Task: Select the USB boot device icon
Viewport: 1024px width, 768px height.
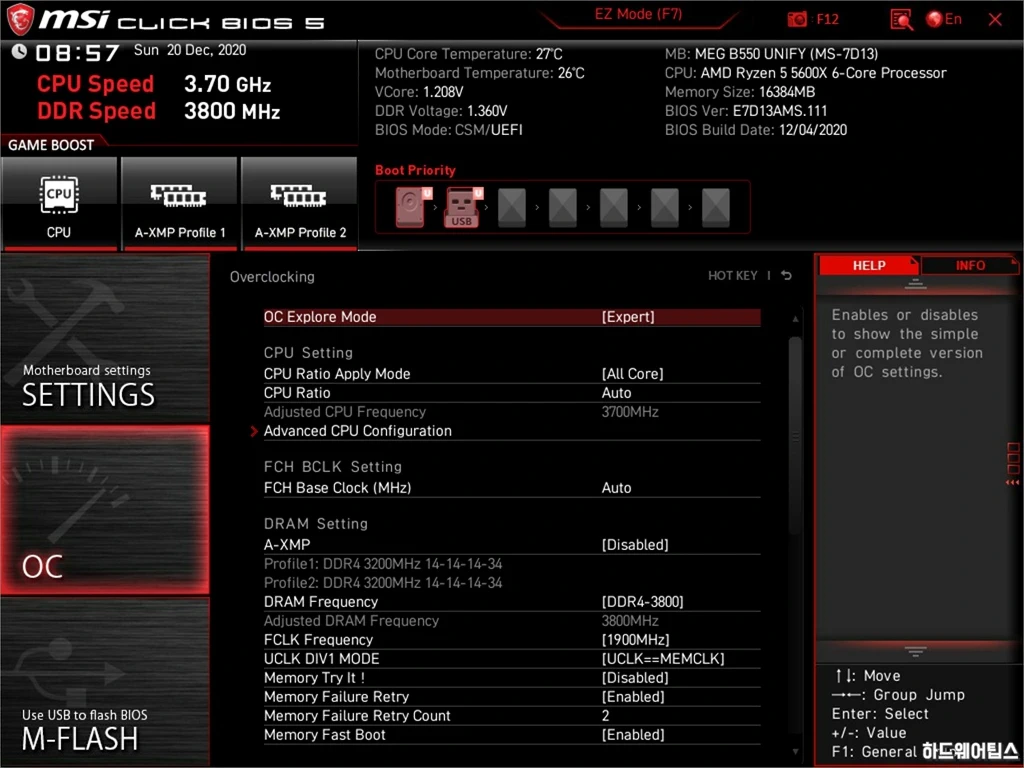Action: (x=463, y=206)
